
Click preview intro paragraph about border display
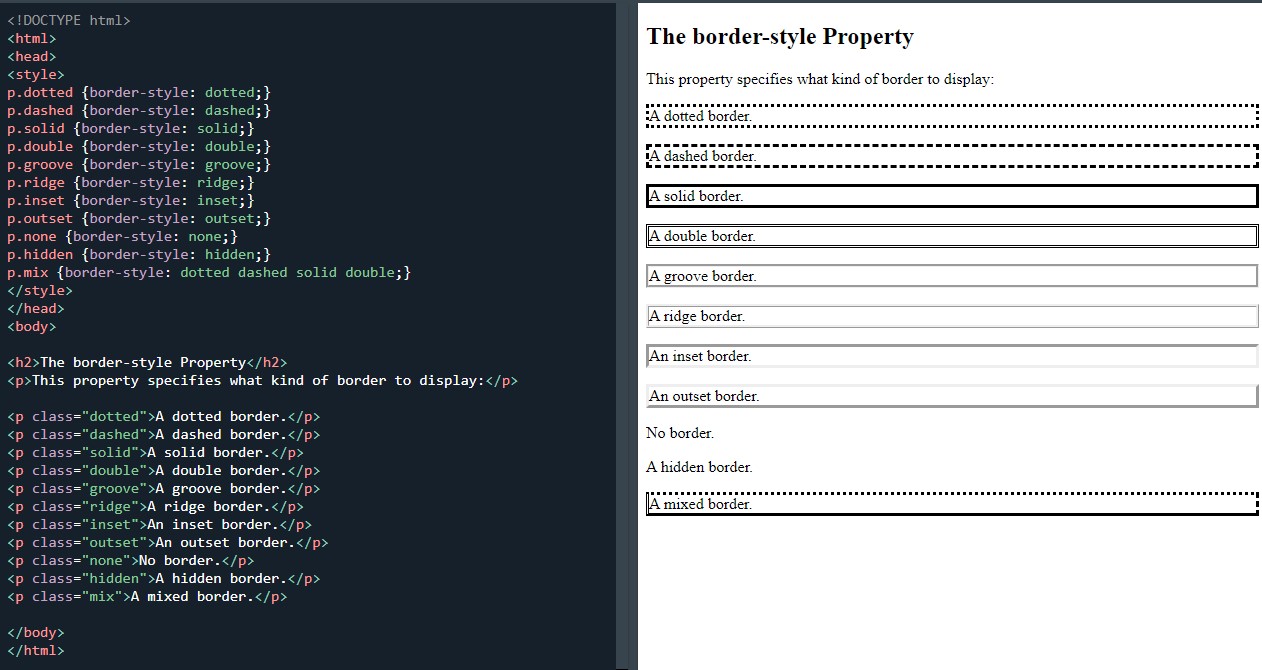[x=820, y=79]
